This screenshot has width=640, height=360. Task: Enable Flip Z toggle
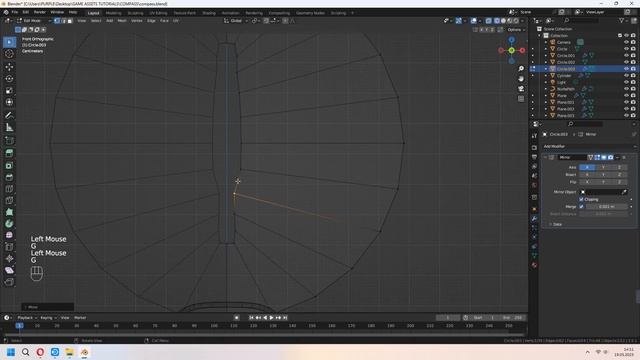619,182
